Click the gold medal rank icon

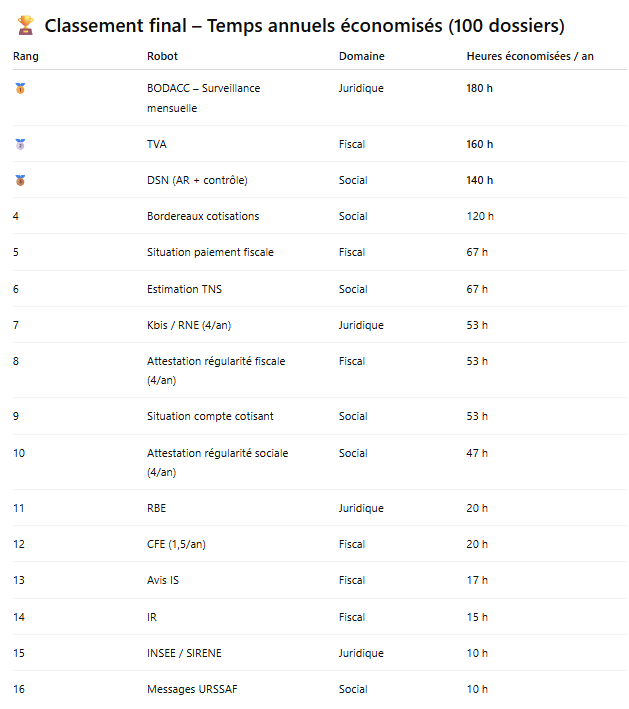[x=20, y=89]
